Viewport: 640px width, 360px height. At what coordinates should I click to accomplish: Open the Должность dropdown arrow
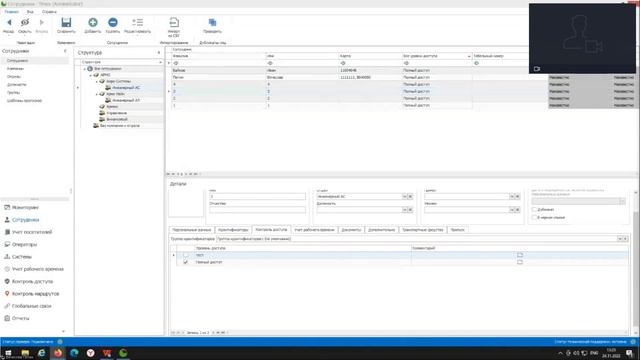(404, 210)
